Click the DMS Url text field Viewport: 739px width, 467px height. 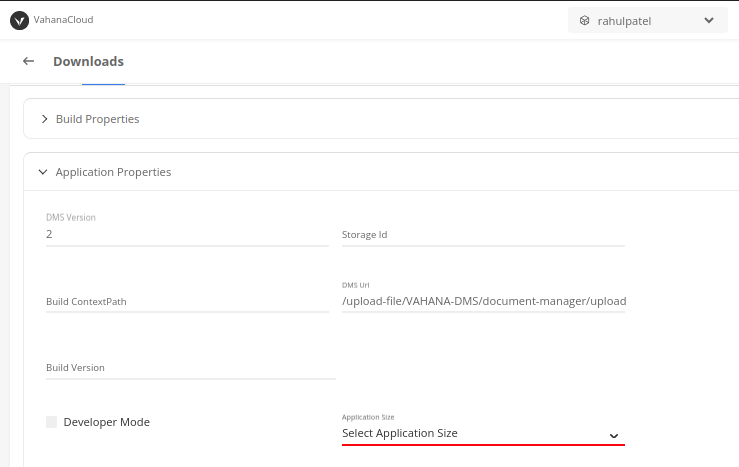483,301
